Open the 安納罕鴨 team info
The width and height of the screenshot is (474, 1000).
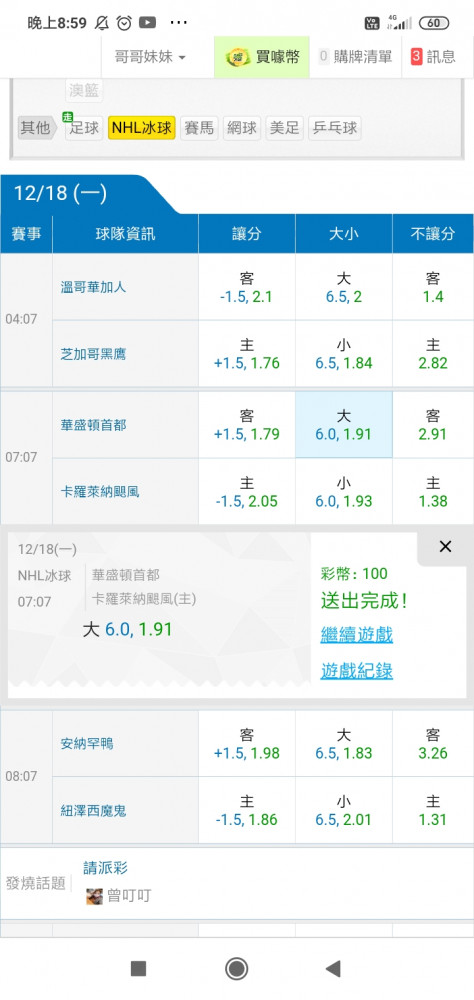click(87, 743)
